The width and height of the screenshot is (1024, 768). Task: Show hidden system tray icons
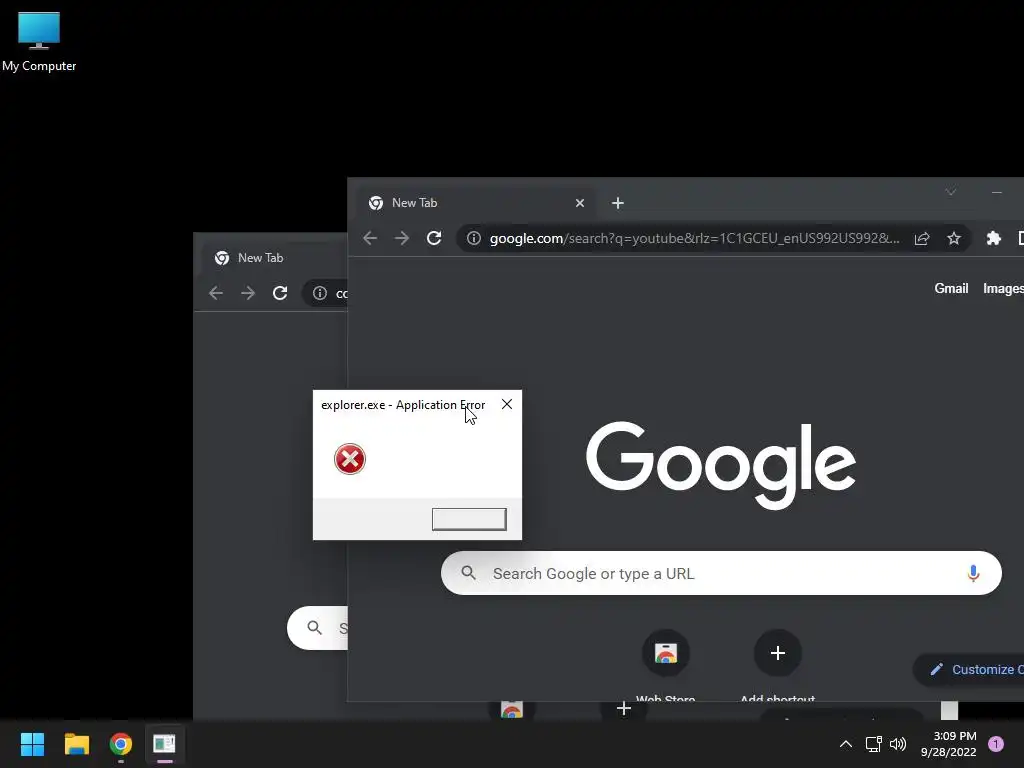(846, 744)
